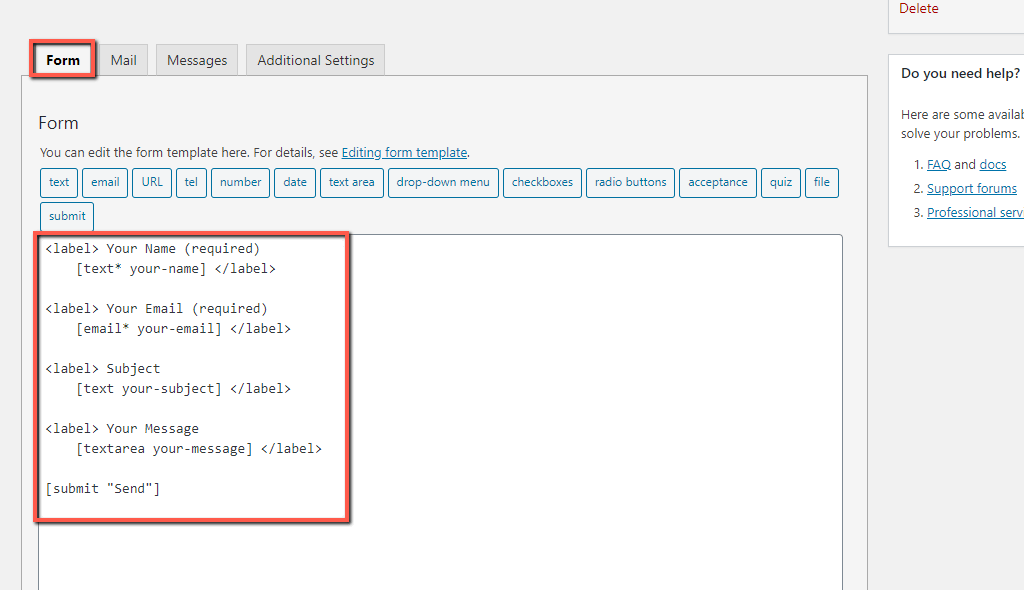
Task: Insert a number field tag
Action: coord(240,182)
